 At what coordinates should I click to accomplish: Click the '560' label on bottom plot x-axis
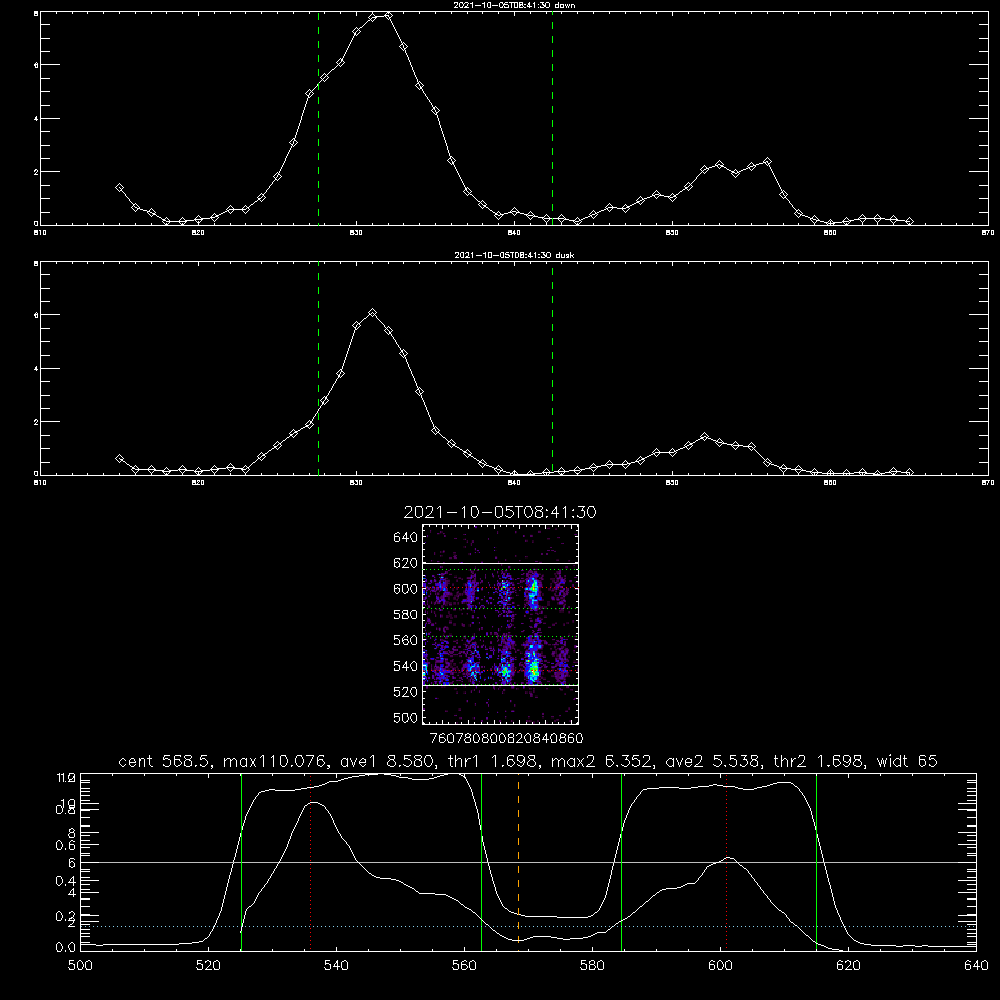tap(464, 966)
